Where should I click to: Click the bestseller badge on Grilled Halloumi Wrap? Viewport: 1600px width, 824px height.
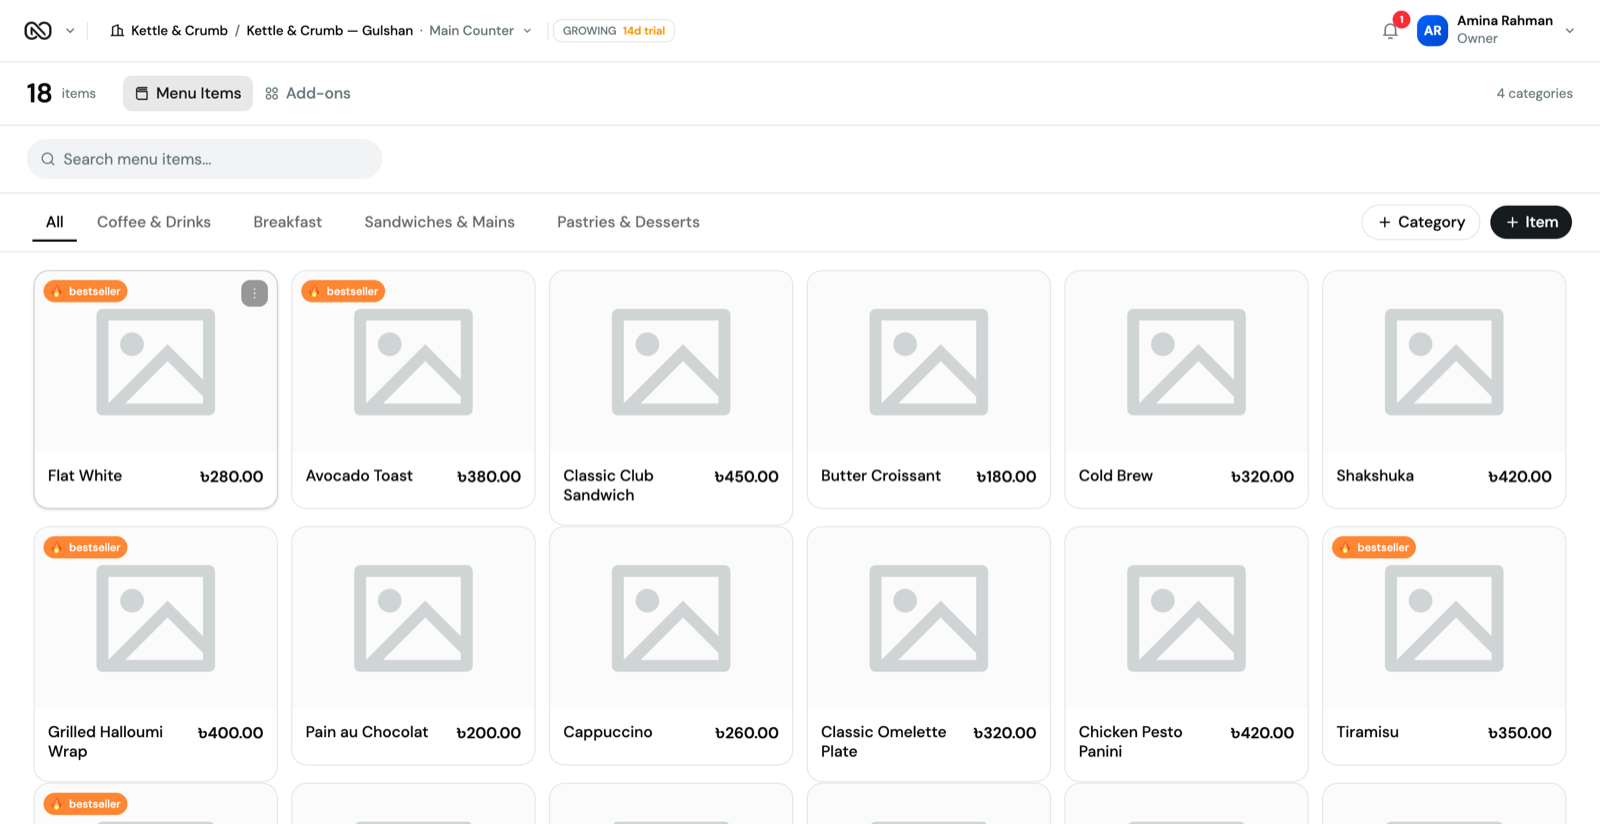coord(85,547)
